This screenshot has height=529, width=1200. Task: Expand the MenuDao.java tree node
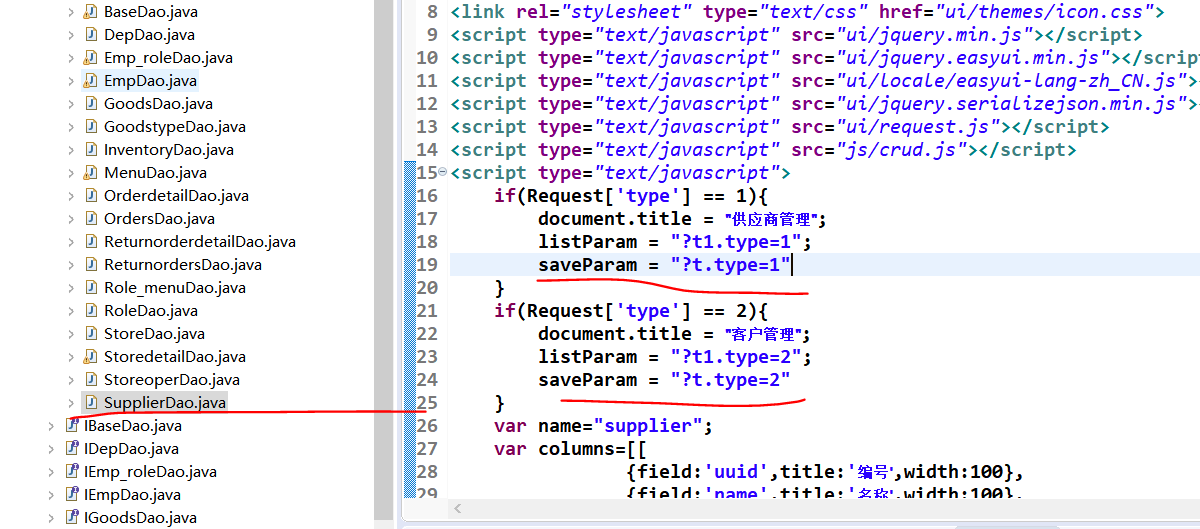pos(71,173)
